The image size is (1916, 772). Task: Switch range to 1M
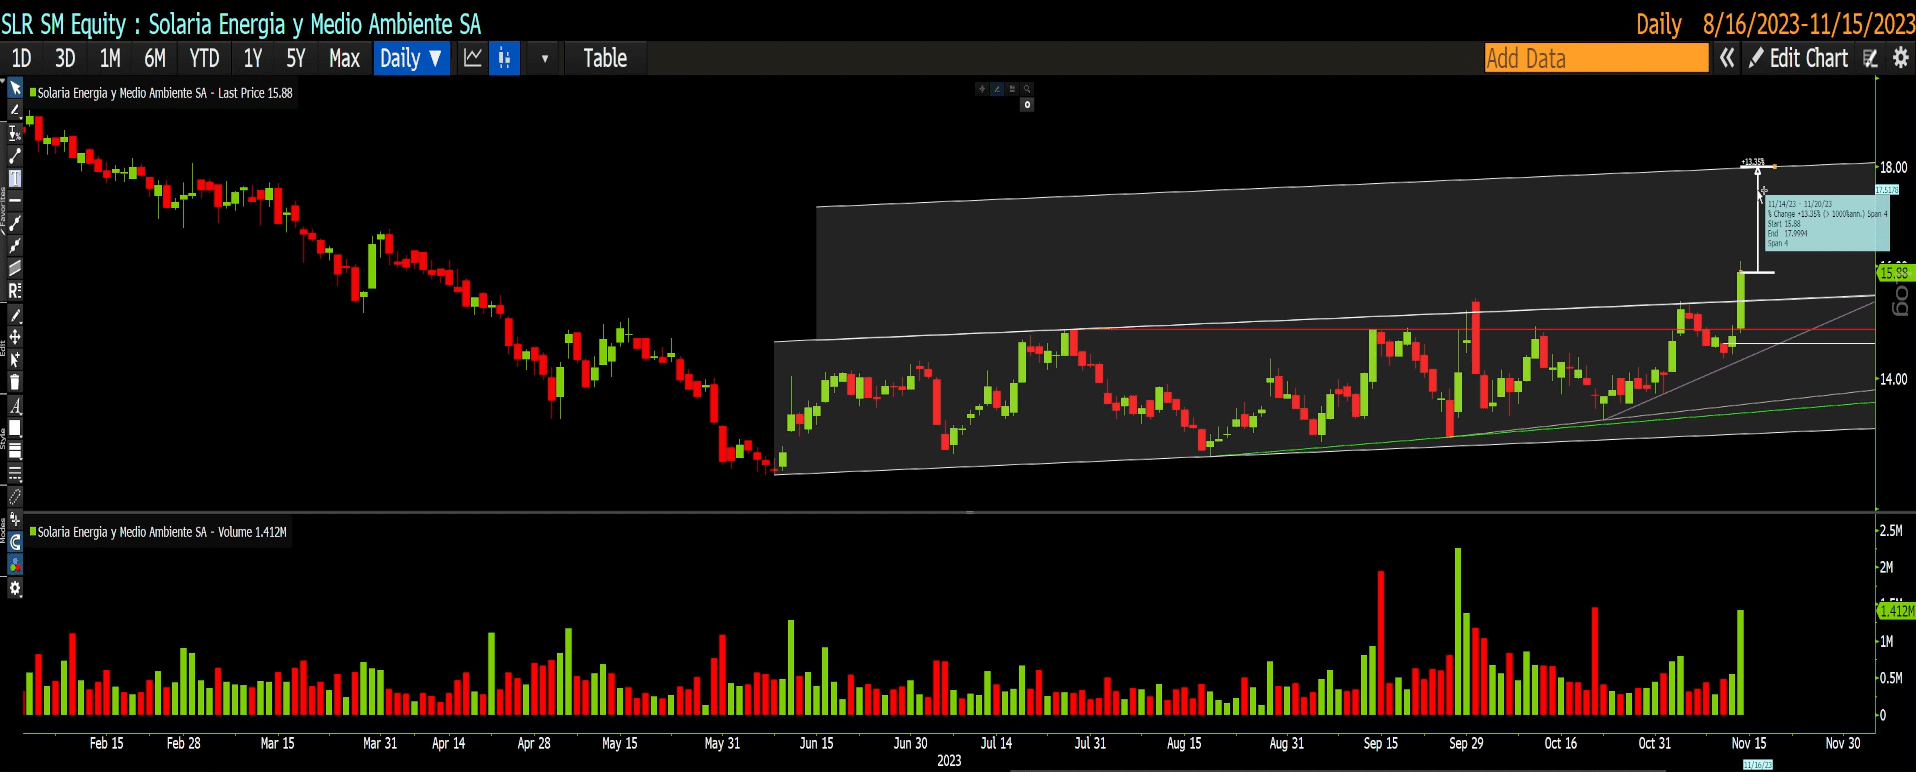(x=110, y=58)
